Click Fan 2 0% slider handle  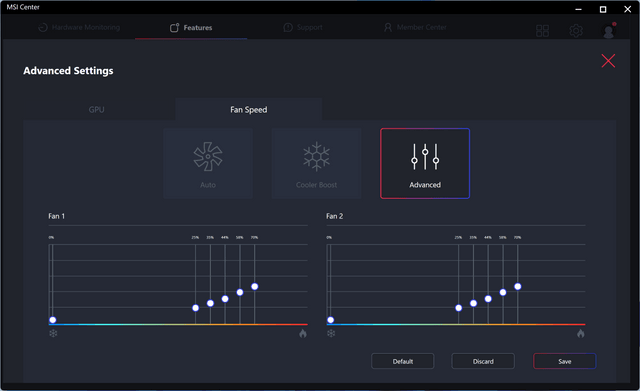tap(331, 320)
